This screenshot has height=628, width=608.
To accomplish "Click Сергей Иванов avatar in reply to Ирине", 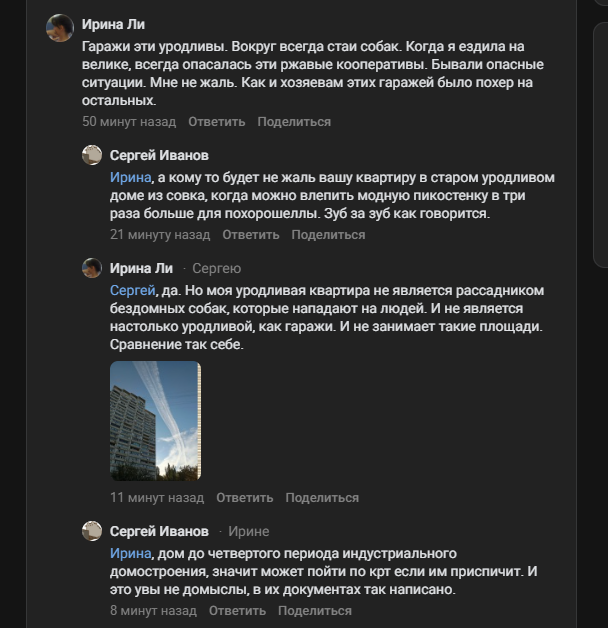I will click(x=92, y=531).
